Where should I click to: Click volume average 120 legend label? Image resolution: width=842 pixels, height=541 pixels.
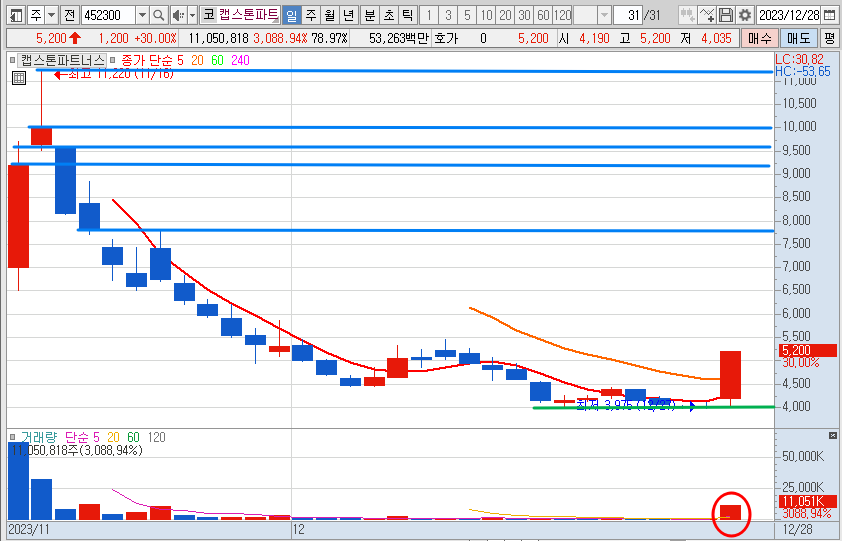tap(156, 437)
